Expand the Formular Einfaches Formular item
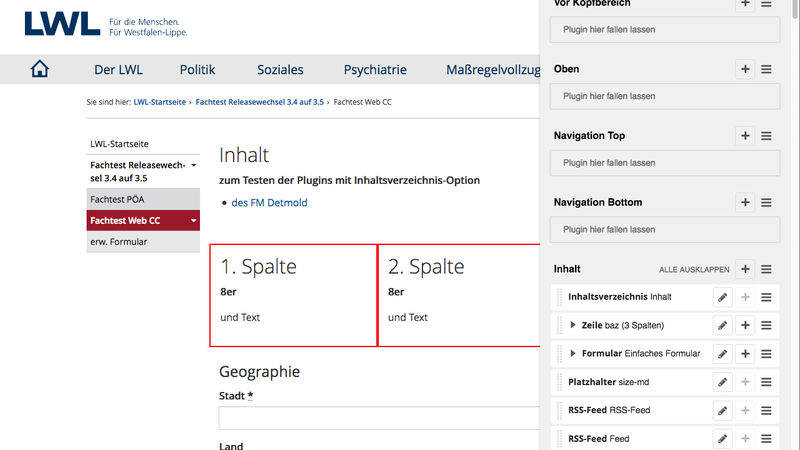Viewport: 800px width, 450px height. 572,354
